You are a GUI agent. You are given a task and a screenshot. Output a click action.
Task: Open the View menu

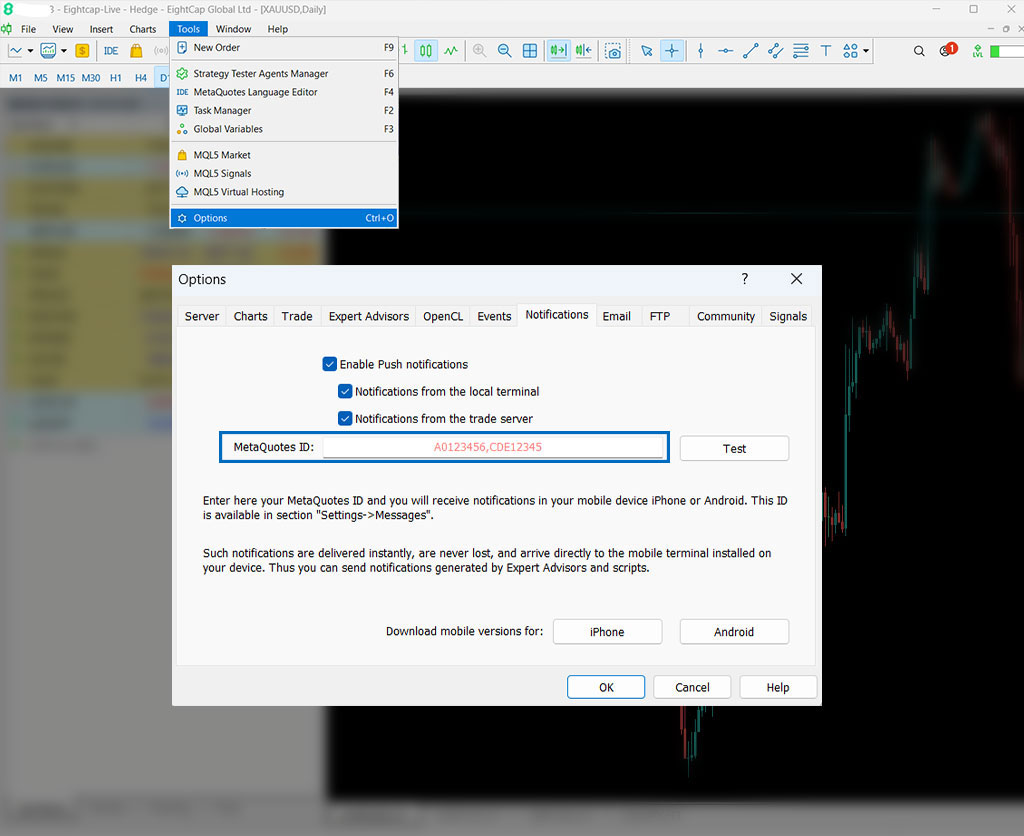coord(63,29)
